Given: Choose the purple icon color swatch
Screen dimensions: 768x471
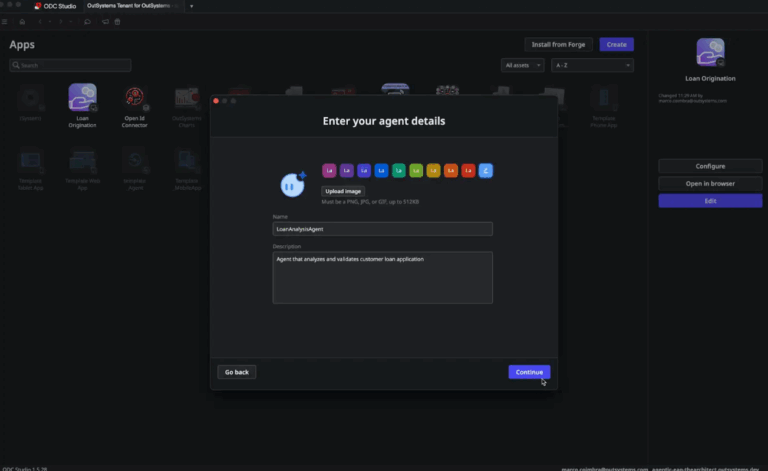Looking at the screenshot, I should coord(347,170).
